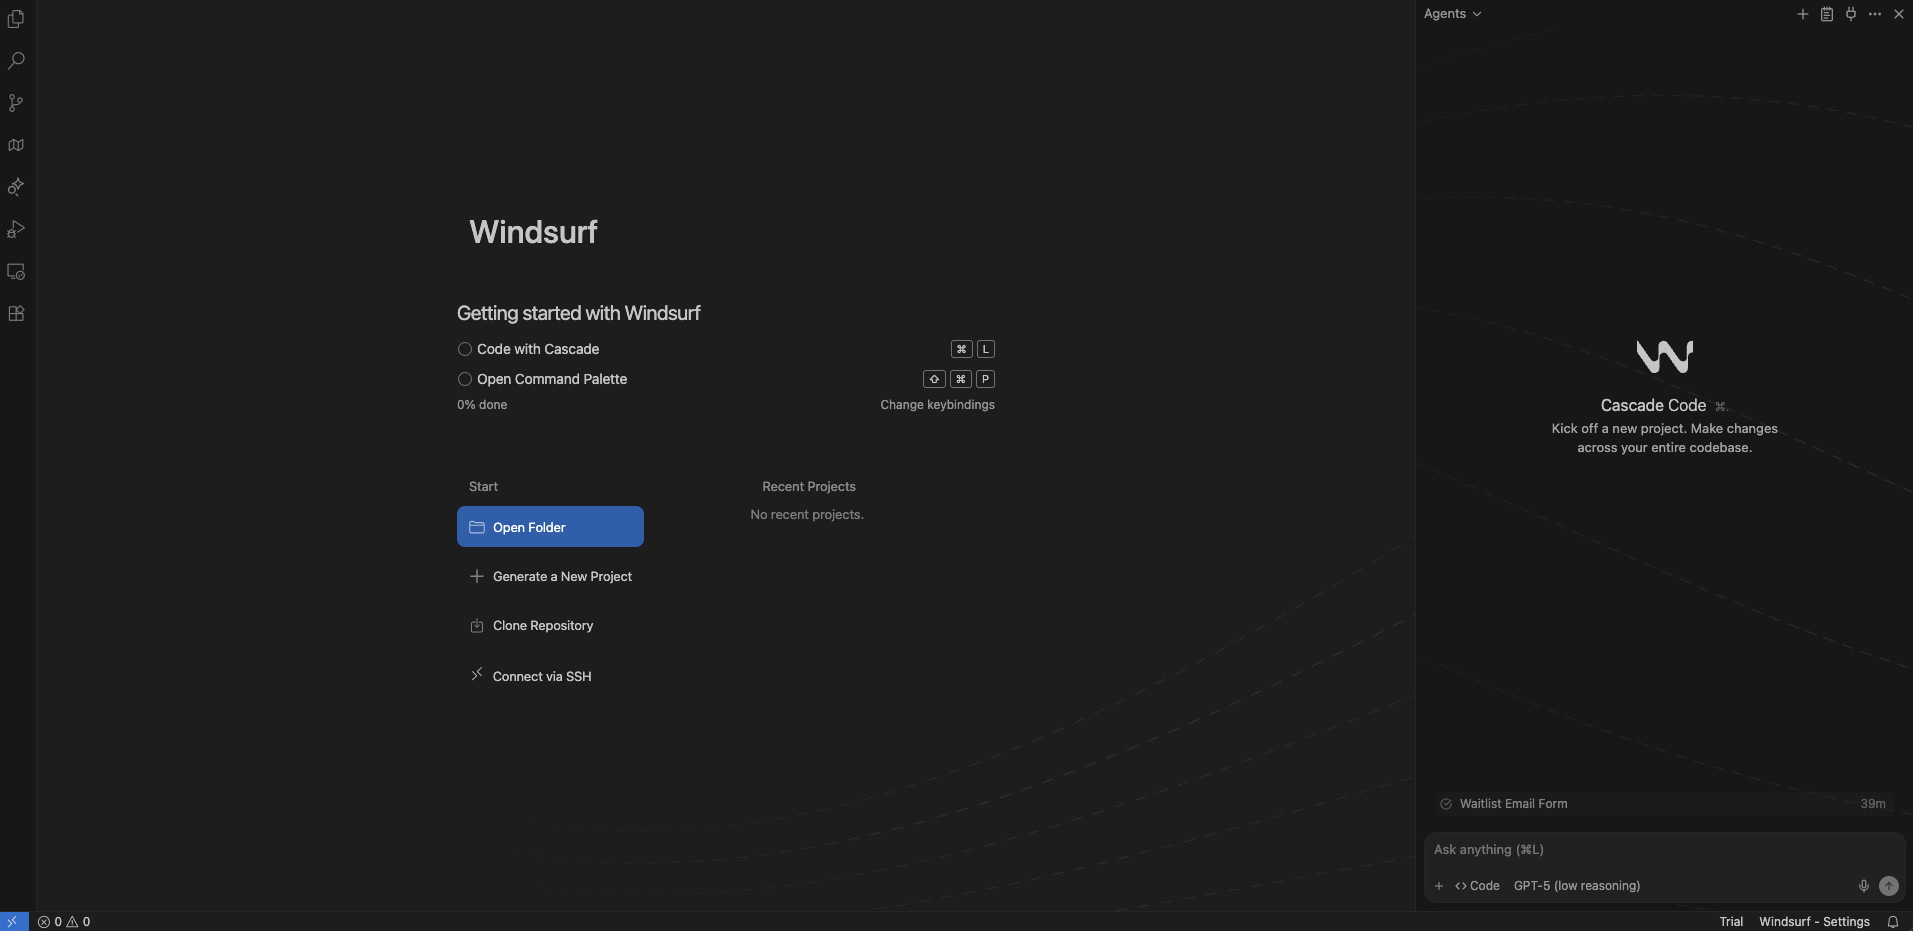The image size is (1913, 931).
Task: Open the Code mode selector
Action: pyautogui.click(x=1477, y=886)
